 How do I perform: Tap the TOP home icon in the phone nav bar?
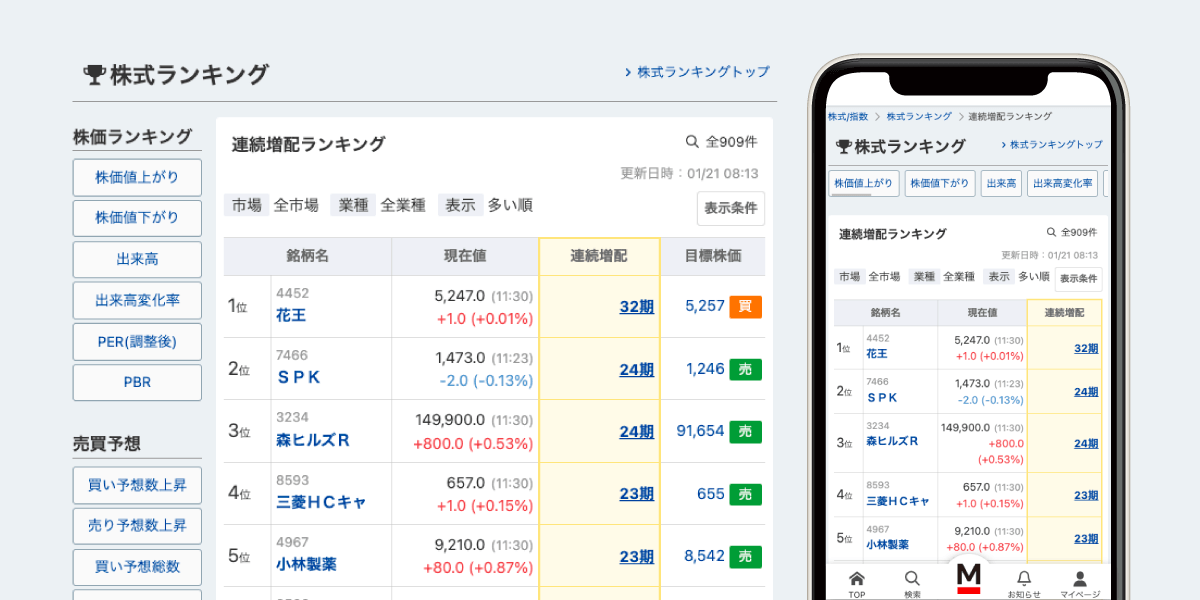click(x=856, y=578)
